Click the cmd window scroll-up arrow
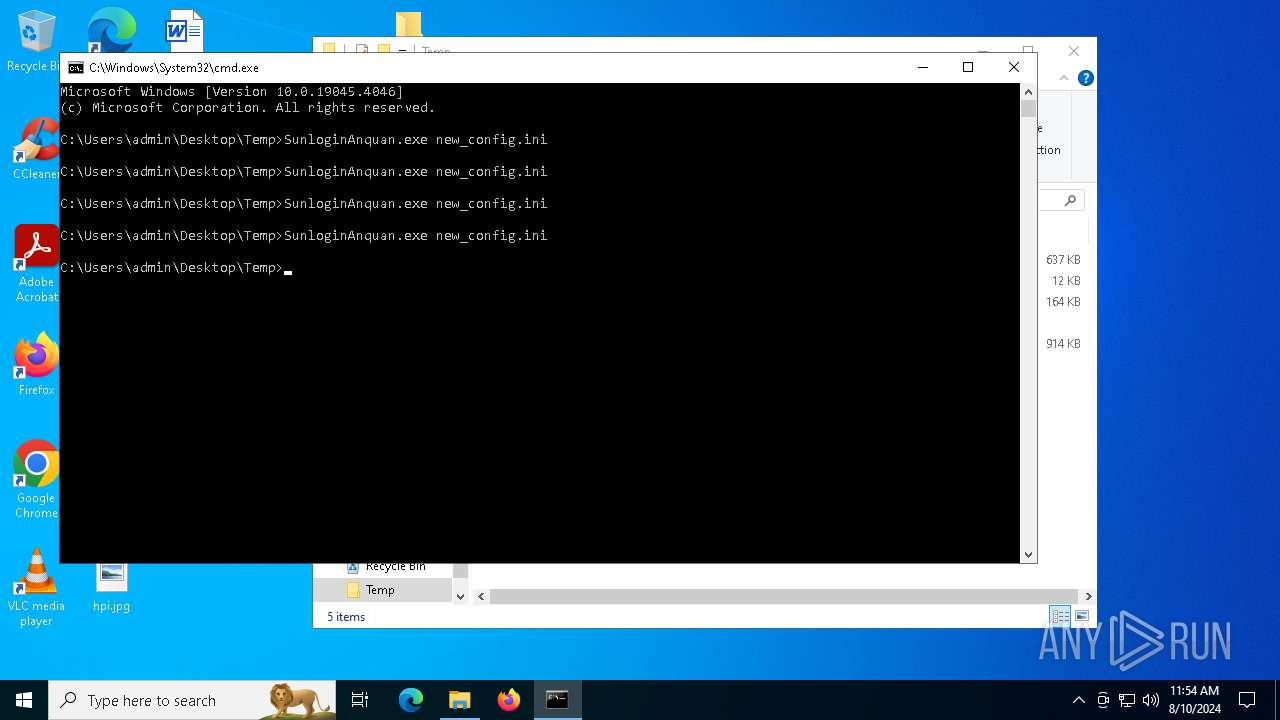This screenshot has height=720, width=1280. point(1028,91)
